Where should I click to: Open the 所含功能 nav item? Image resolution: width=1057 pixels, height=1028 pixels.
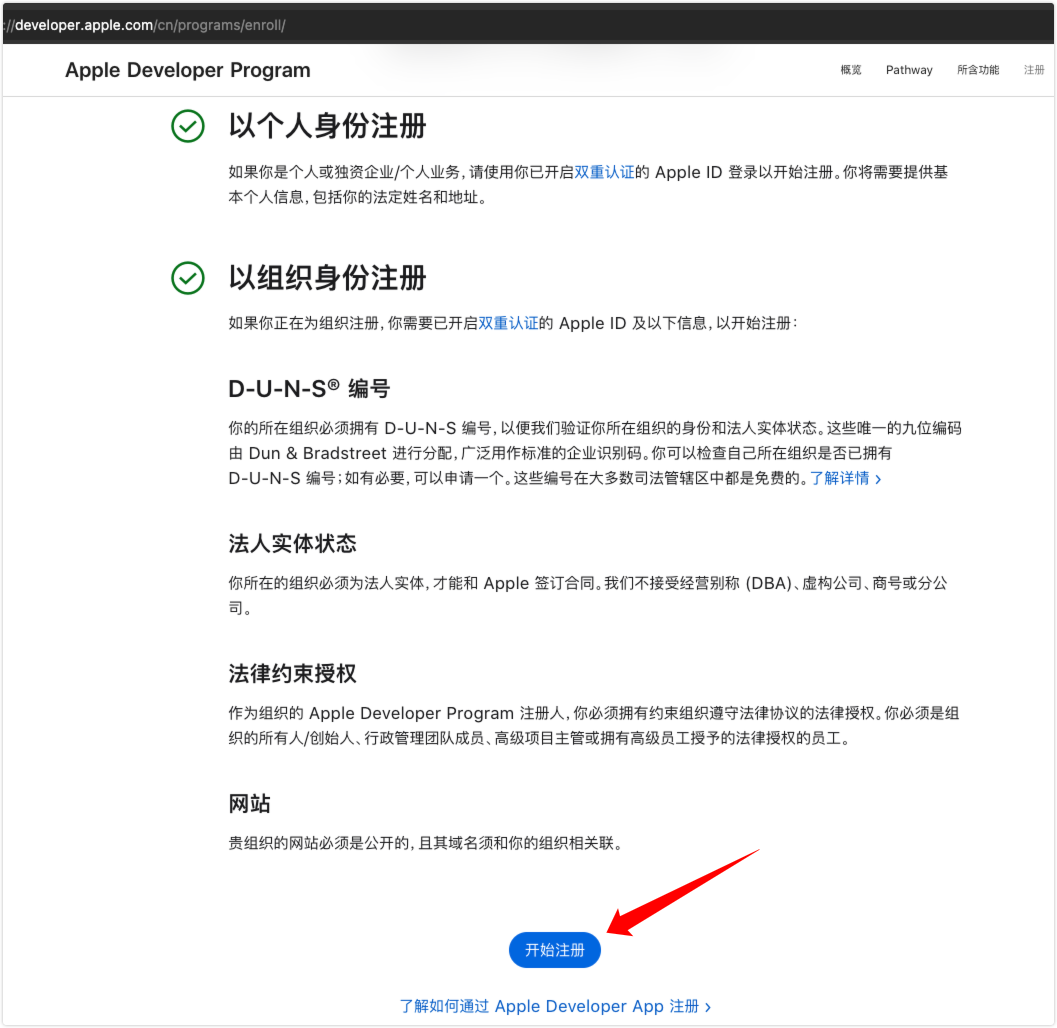tap(977, 69)
